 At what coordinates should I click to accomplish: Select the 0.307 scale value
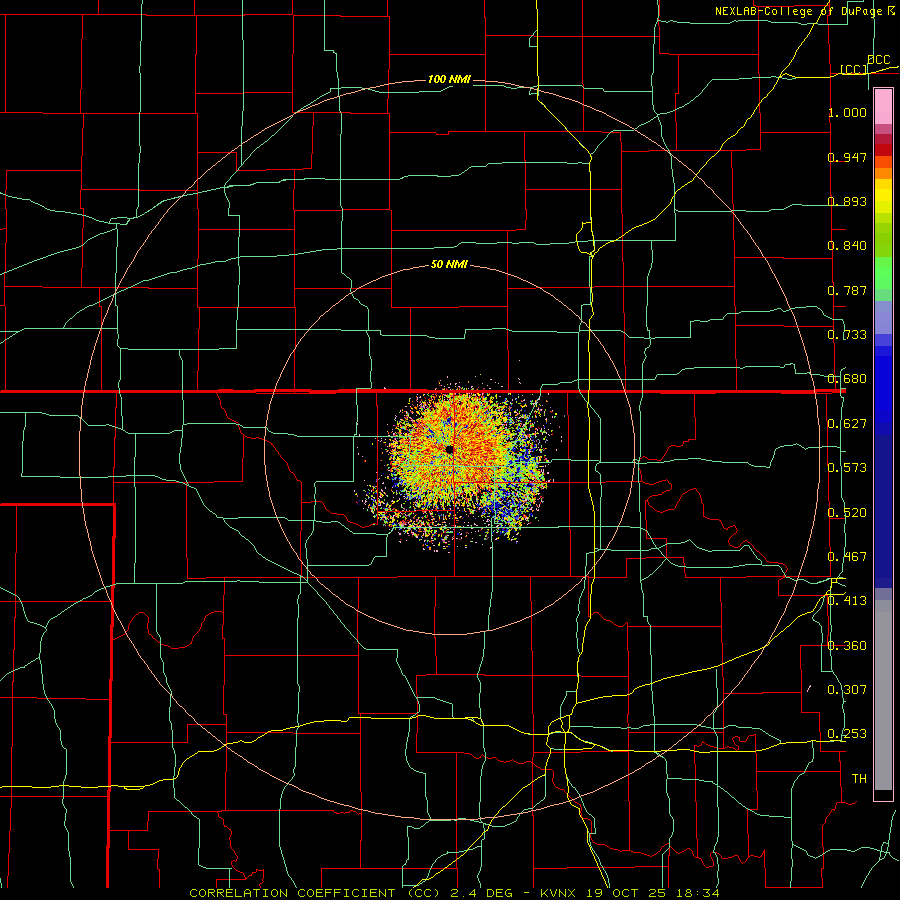click(x=847, y=690)
